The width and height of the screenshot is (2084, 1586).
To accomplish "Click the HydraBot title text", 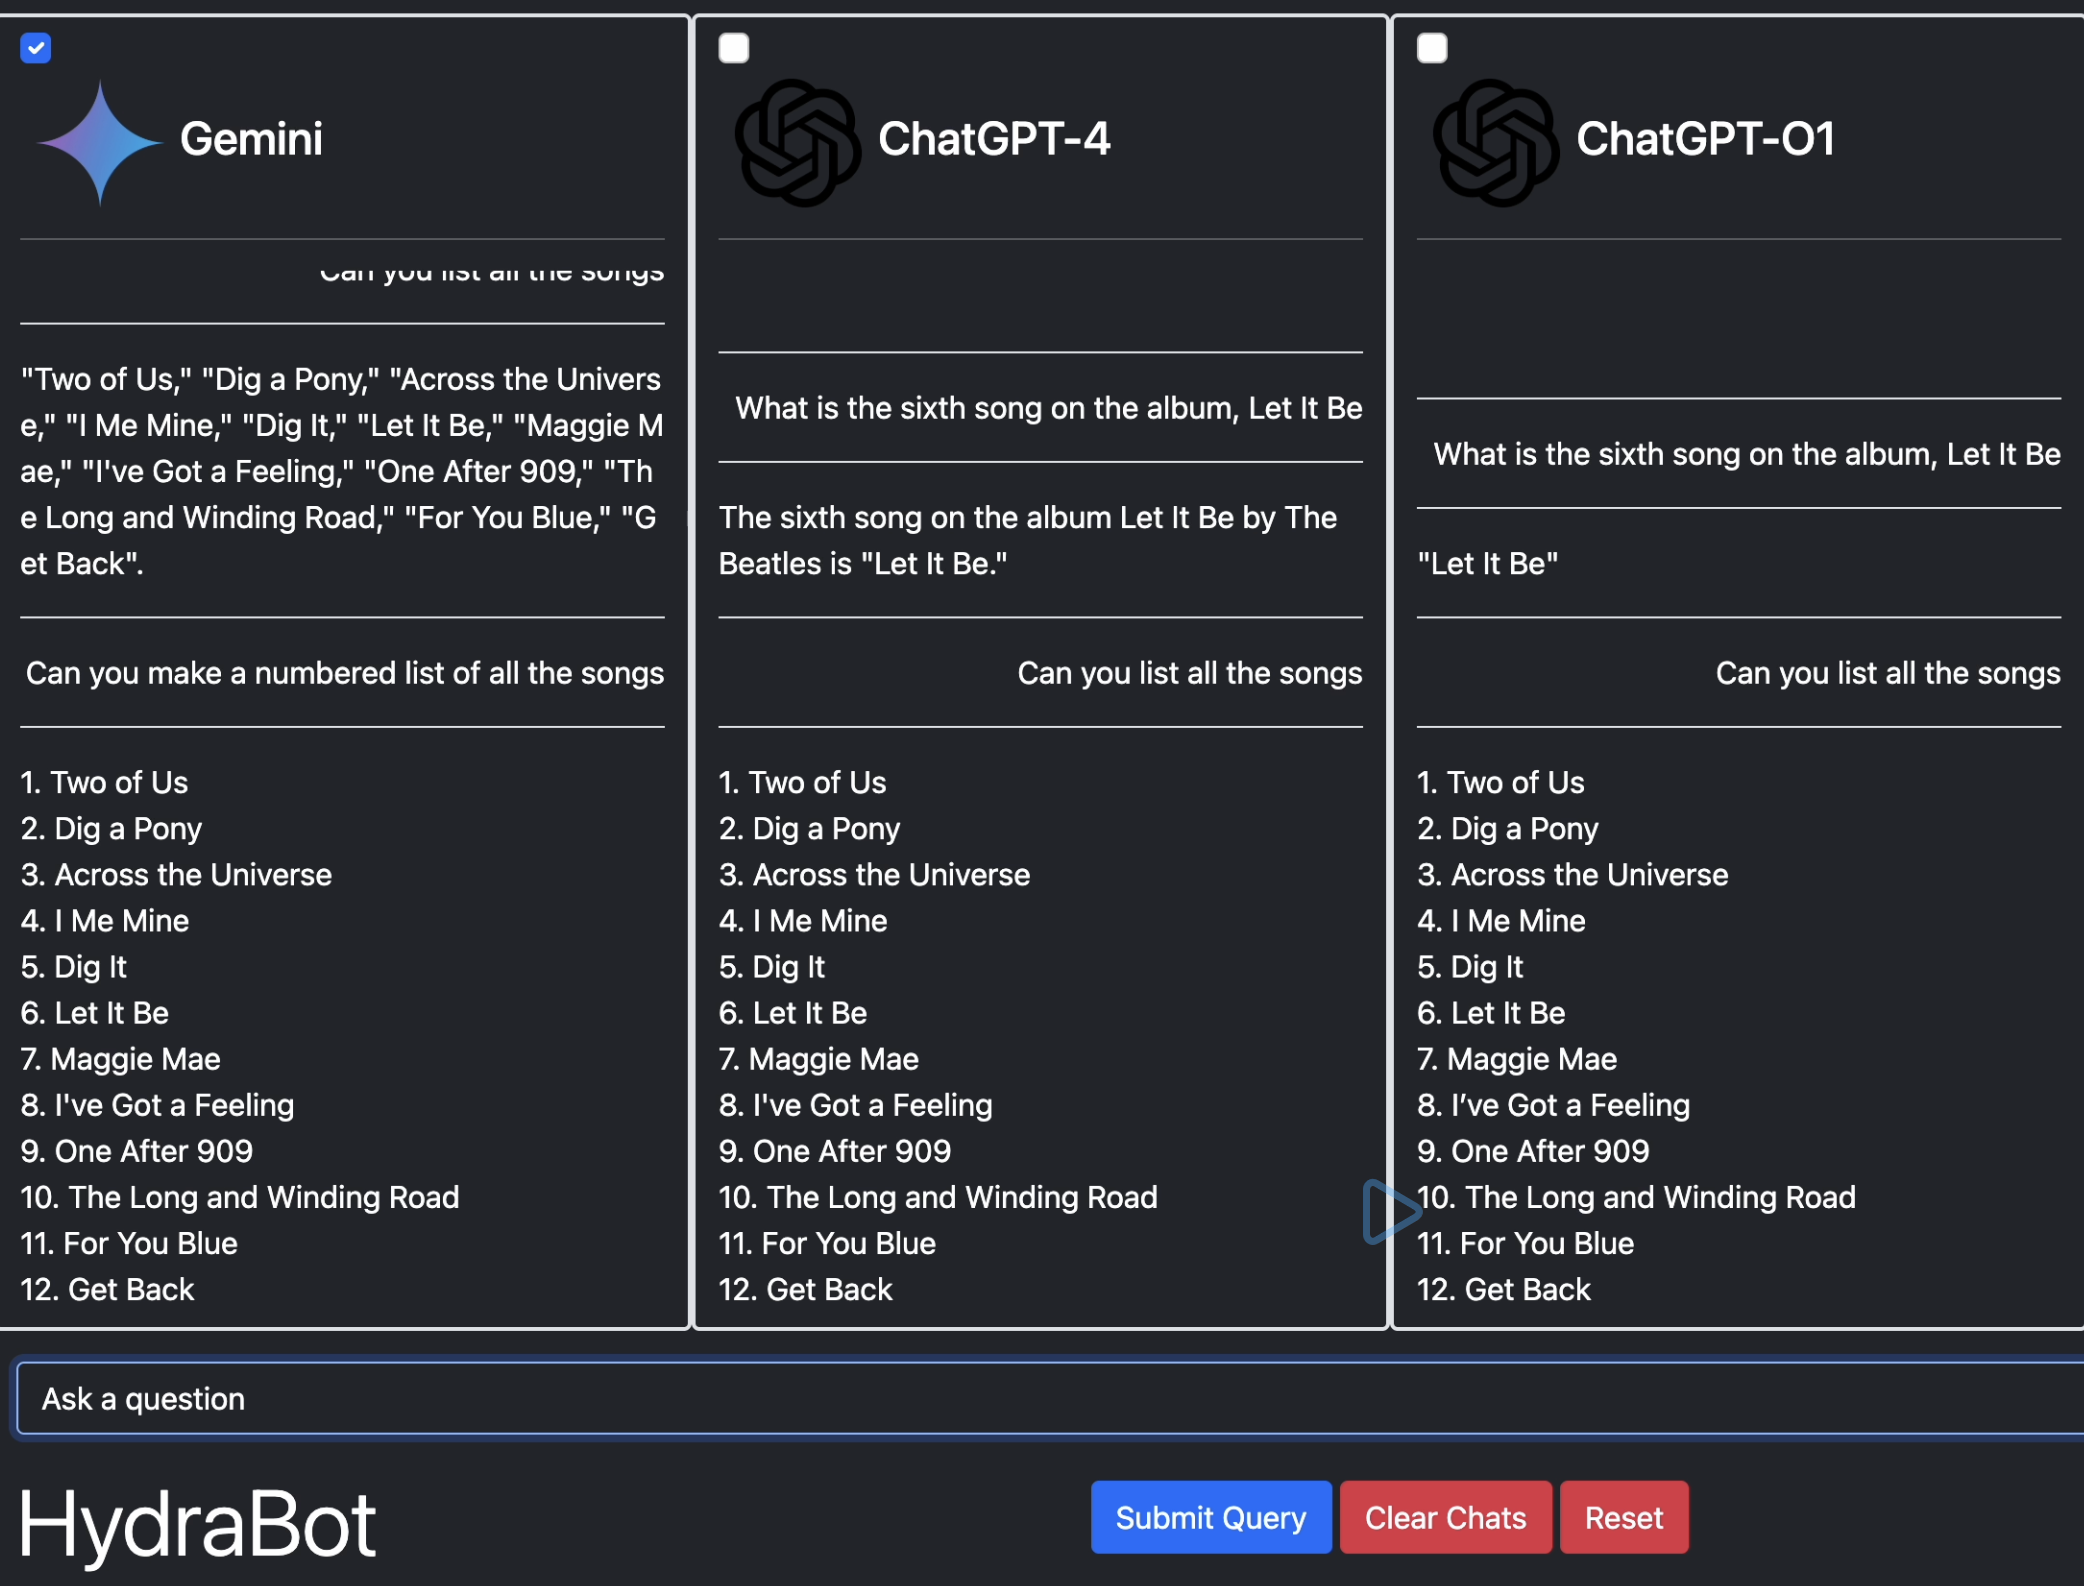I will click(197, 1523).
